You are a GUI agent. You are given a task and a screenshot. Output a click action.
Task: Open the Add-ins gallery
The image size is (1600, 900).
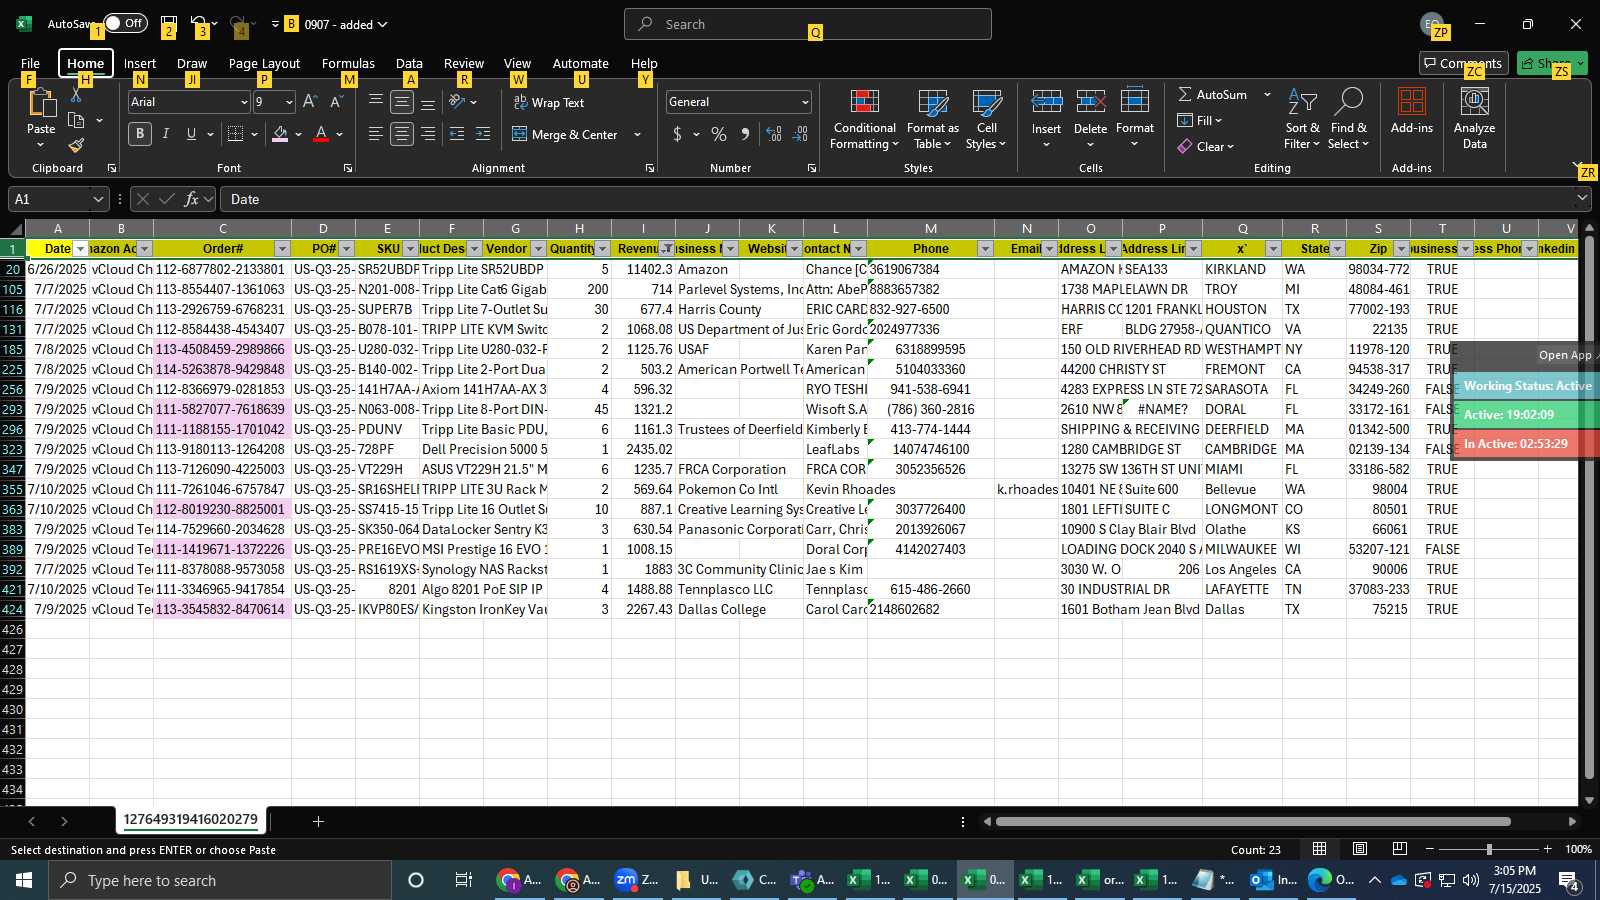tap(1412, 110)
